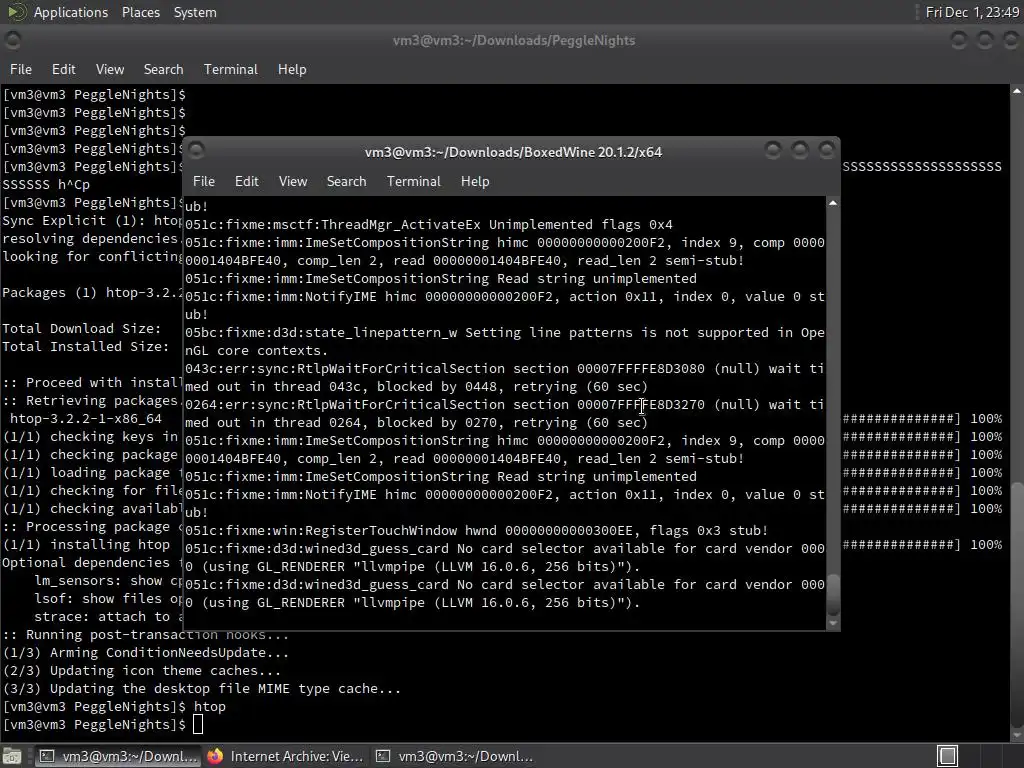Click the clock showing Fri Dec 1, 23:49
Image resolution: width=1024 pixels, height=768 pixels.
click(972, 12)
